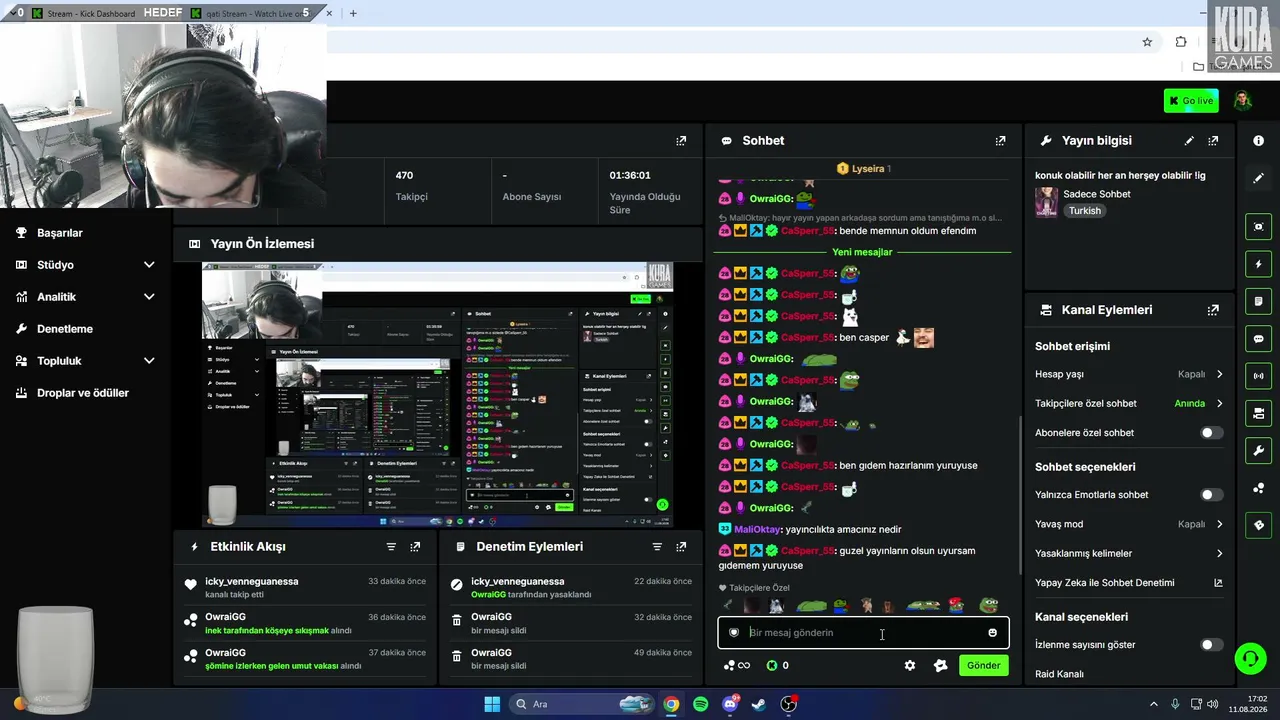
Task: Click the Yayın Ön İzlemesi stream preview
Action: [x=437, y=395]
